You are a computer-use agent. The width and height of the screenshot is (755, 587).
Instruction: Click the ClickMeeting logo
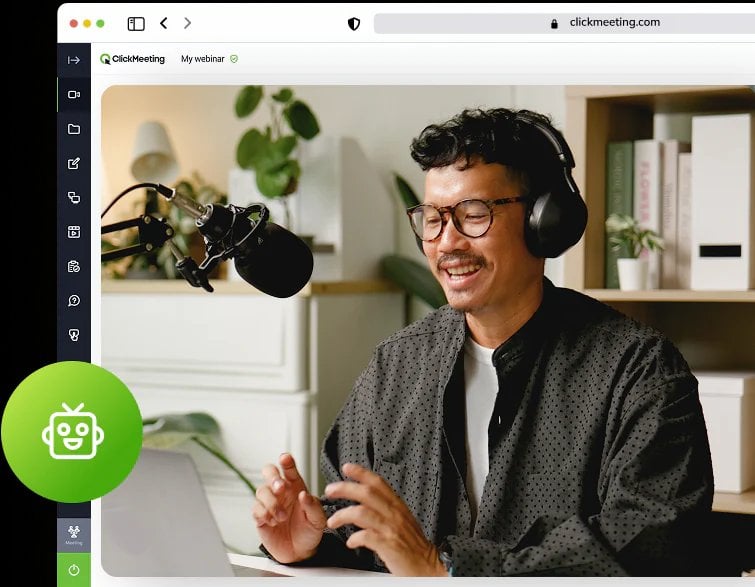[x=132, y=59]
